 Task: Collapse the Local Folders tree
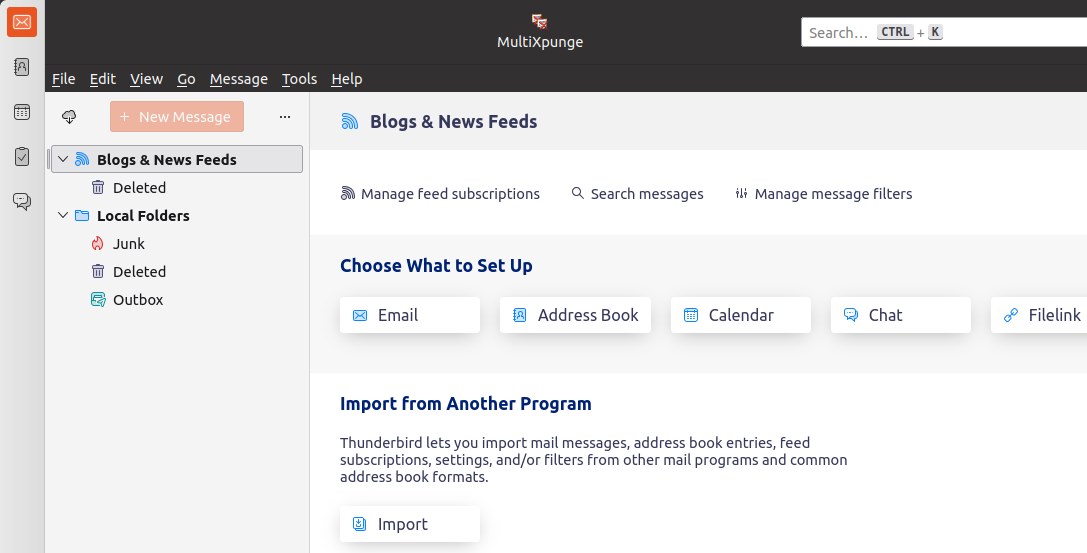tap(63, 216)
